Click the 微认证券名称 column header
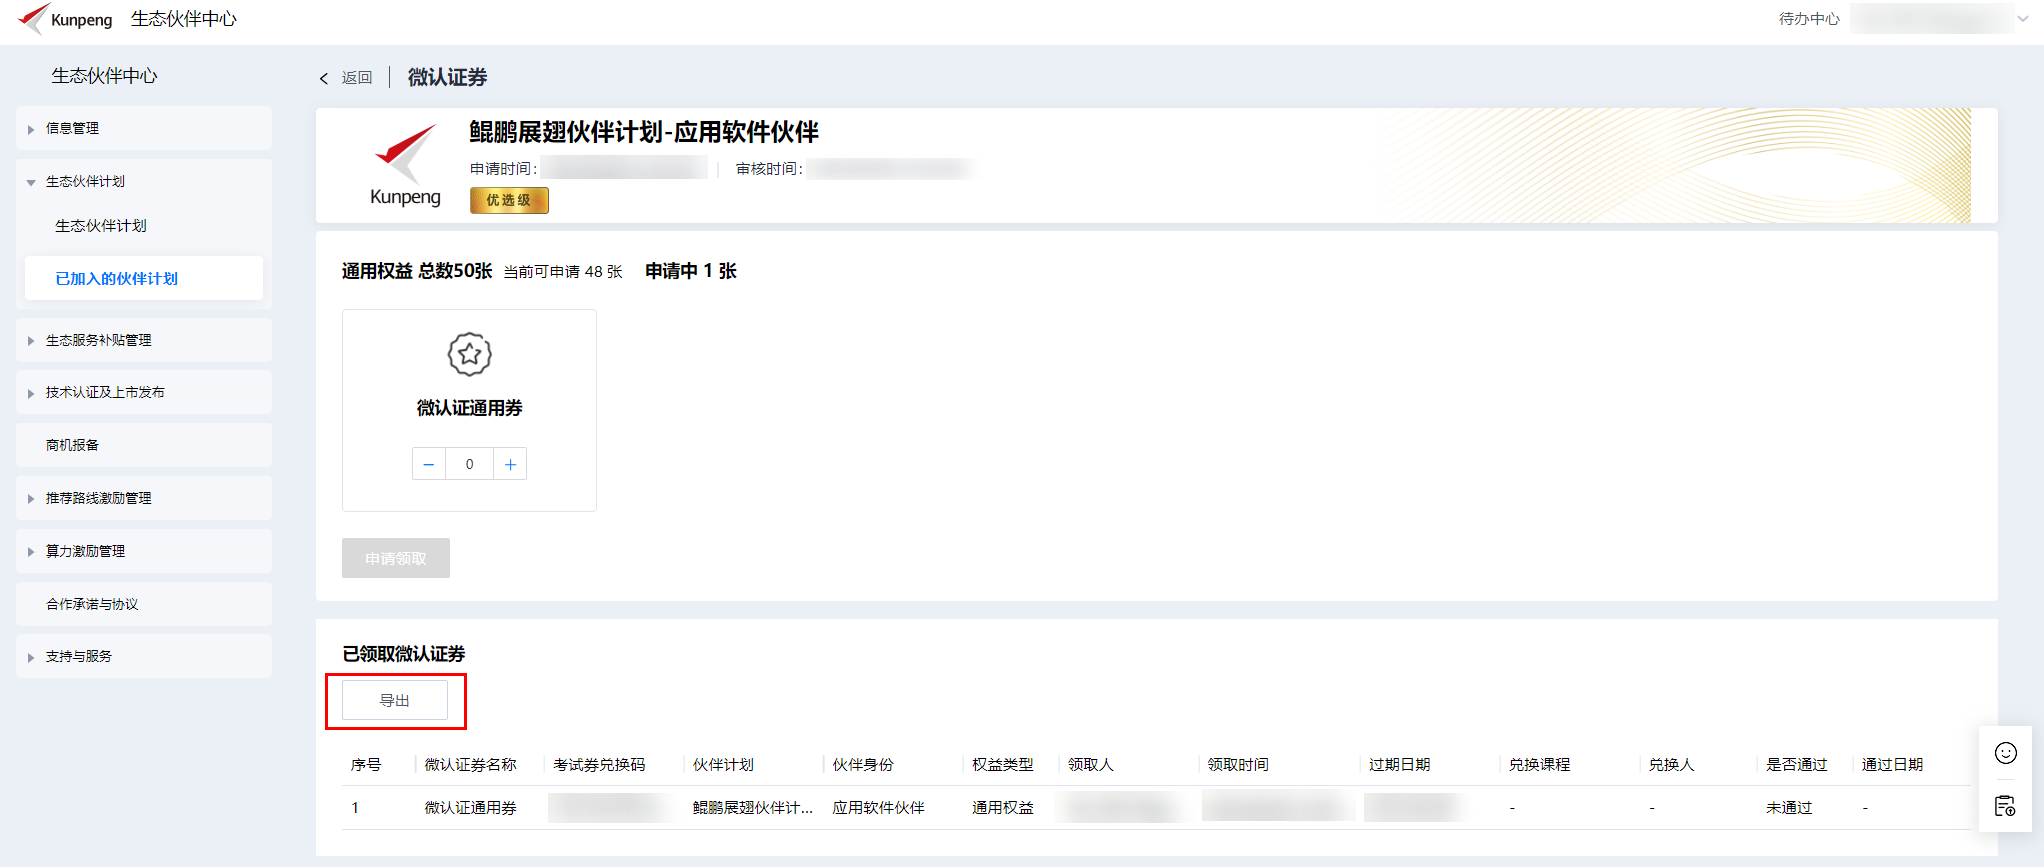This screenshot has width=2044, height=867. click(470, 765)
